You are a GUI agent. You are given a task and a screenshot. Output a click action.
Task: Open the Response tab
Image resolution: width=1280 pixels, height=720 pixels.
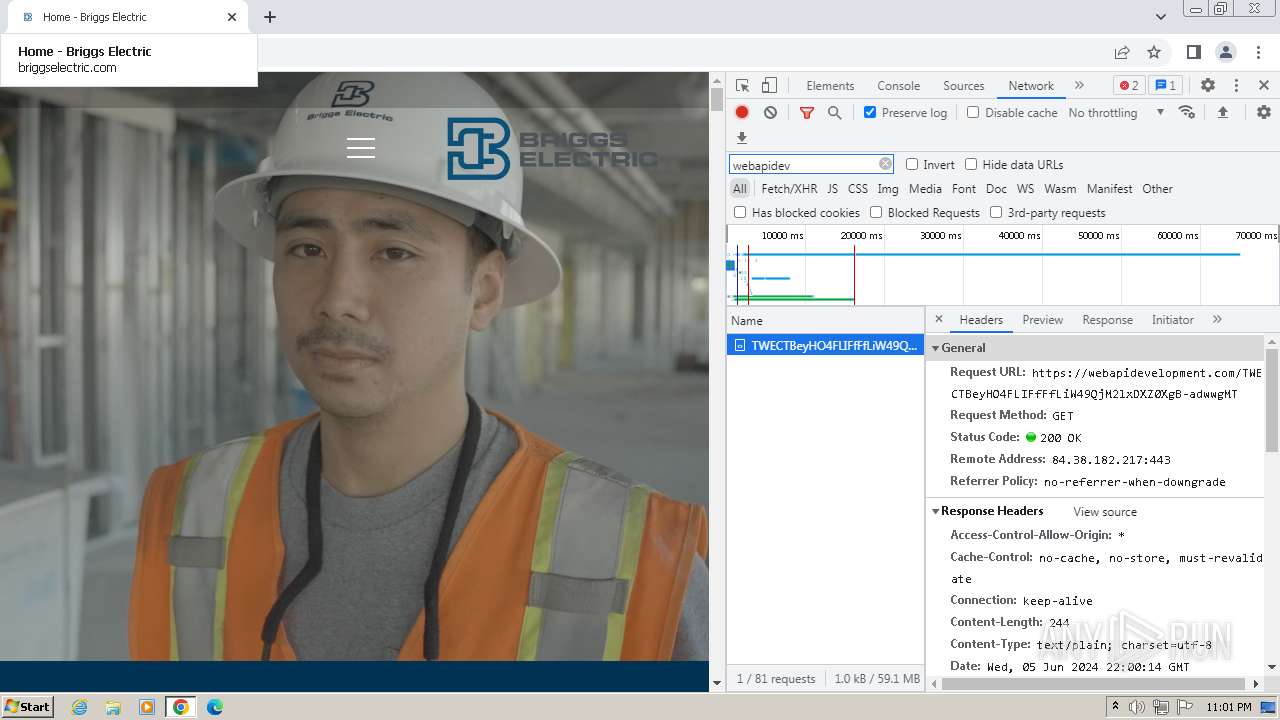click(x=1107, y=320)
